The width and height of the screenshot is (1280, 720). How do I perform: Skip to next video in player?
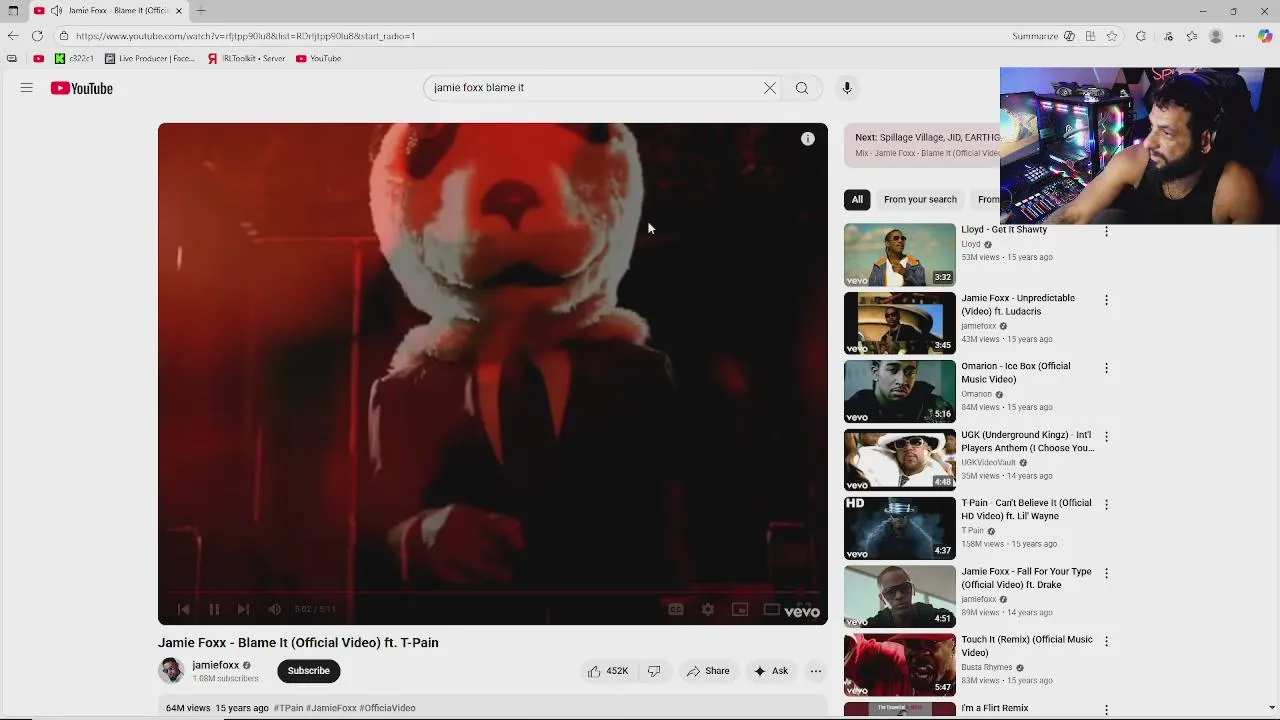(x=243, y=609)
